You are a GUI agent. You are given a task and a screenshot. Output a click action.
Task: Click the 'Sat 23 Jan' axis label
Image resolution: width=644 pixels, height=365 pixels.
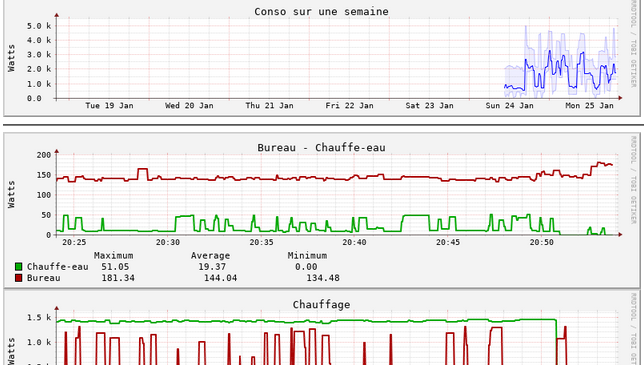coord(430,106)
